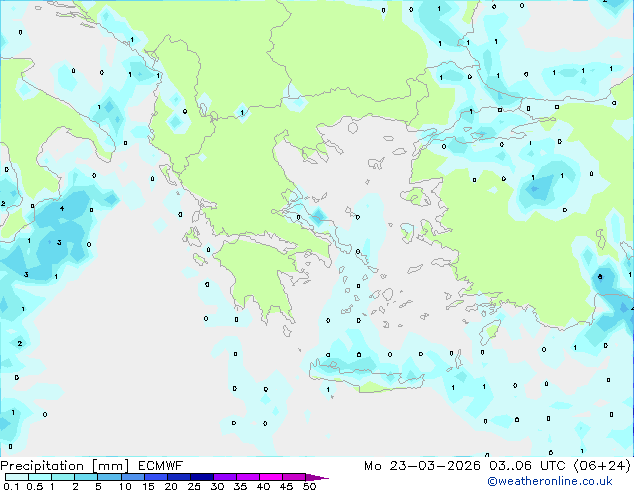
Task: Click the 10–15 mm legend swatch
Action: pos(132,477)
